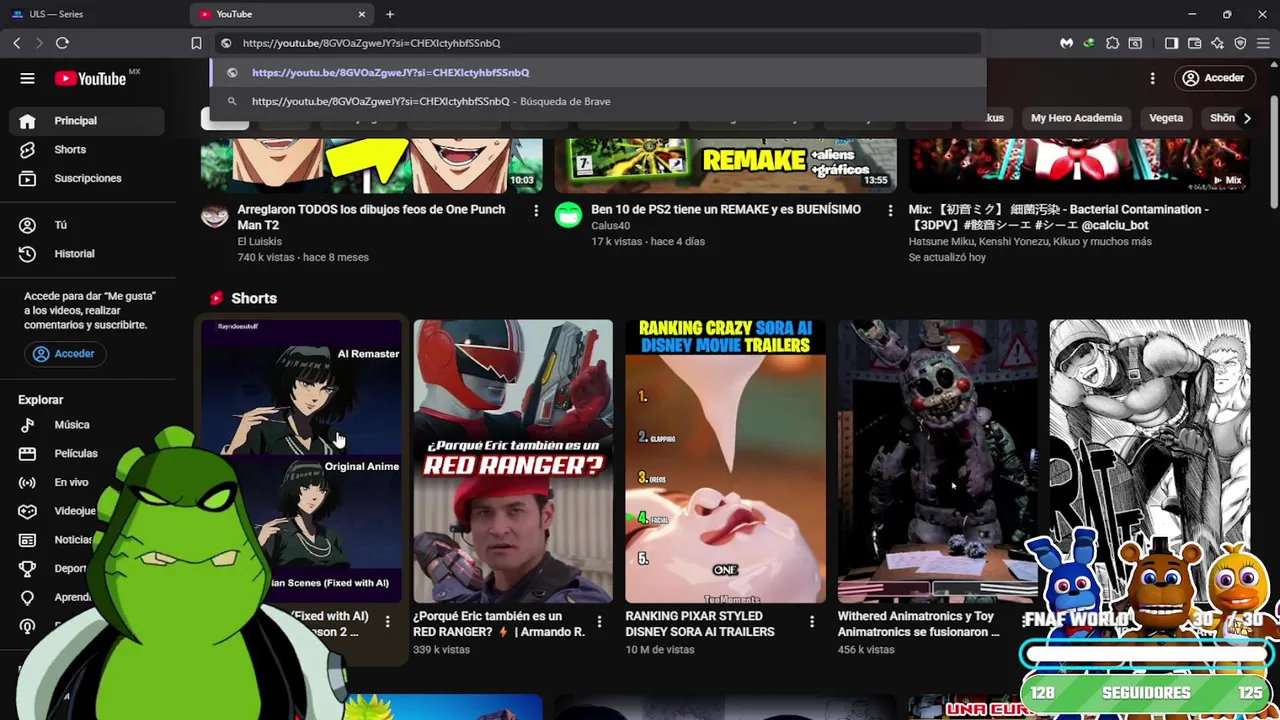Select the My Hero Academia chip
The width and height of the screenshot is (1280, 720).
coord(1076,118)
